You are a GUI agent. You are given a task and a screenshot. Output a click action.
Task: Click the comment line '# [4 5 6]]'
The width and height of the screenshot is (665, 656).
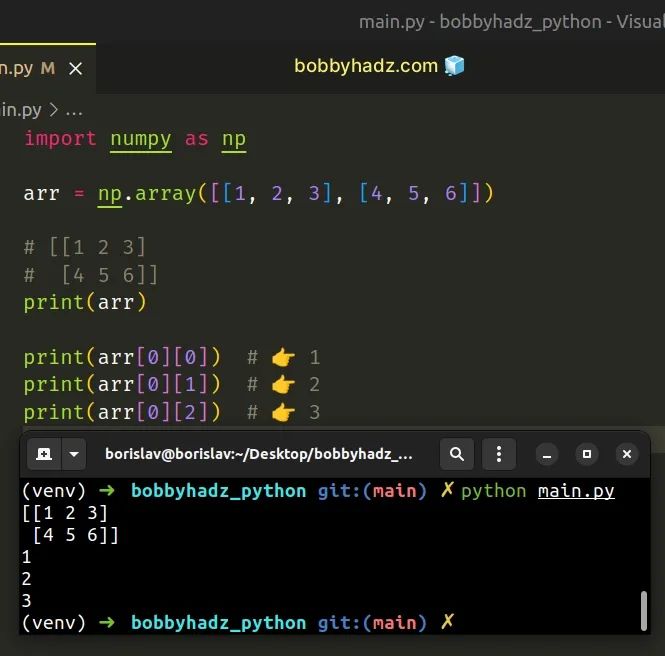91,275
